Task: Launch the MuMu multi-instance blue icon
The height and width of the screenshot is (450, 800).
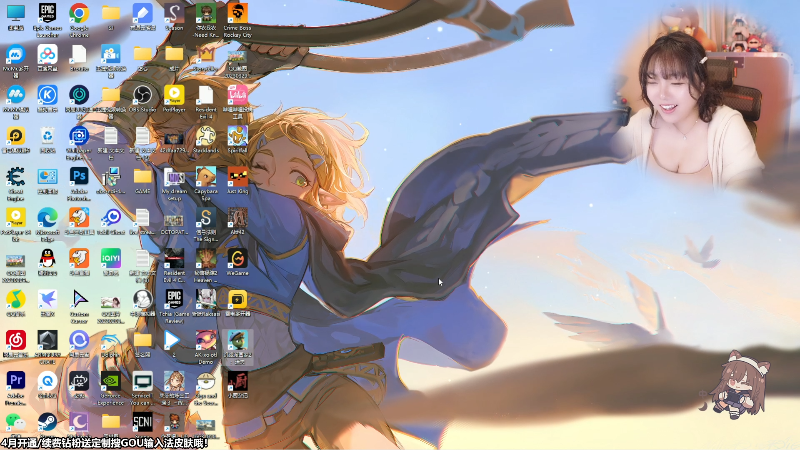Action: [x=16, y=55]
